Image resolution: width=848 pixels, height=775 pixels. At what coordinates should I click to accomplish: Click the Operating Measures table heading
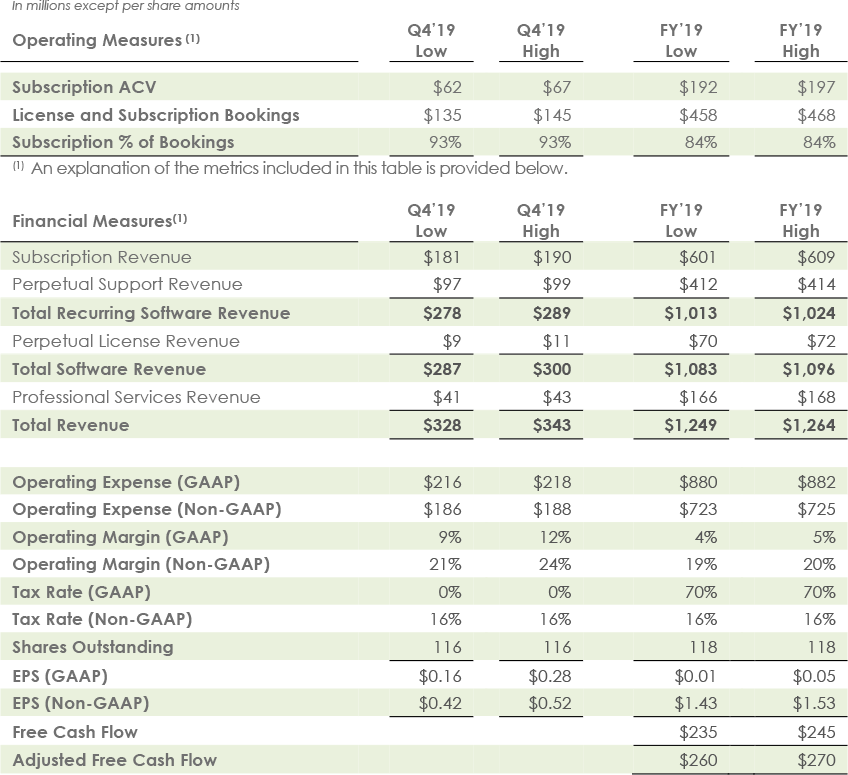coord(94,41)
